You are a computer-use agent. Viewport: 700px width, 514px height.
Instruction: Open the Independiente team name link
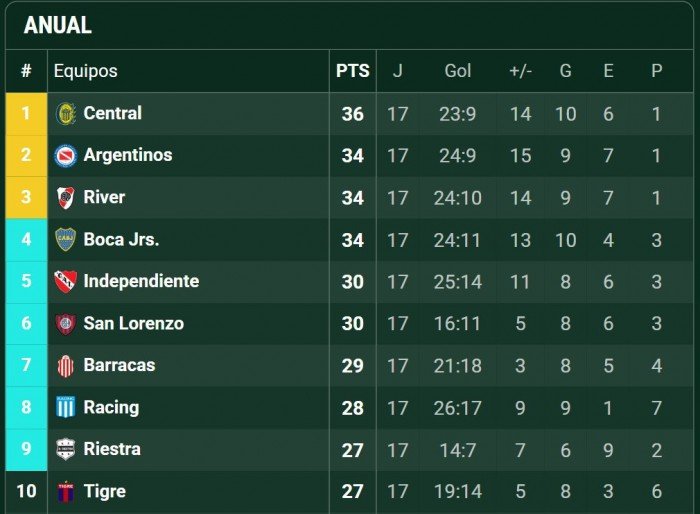click(x=141, y=282)
